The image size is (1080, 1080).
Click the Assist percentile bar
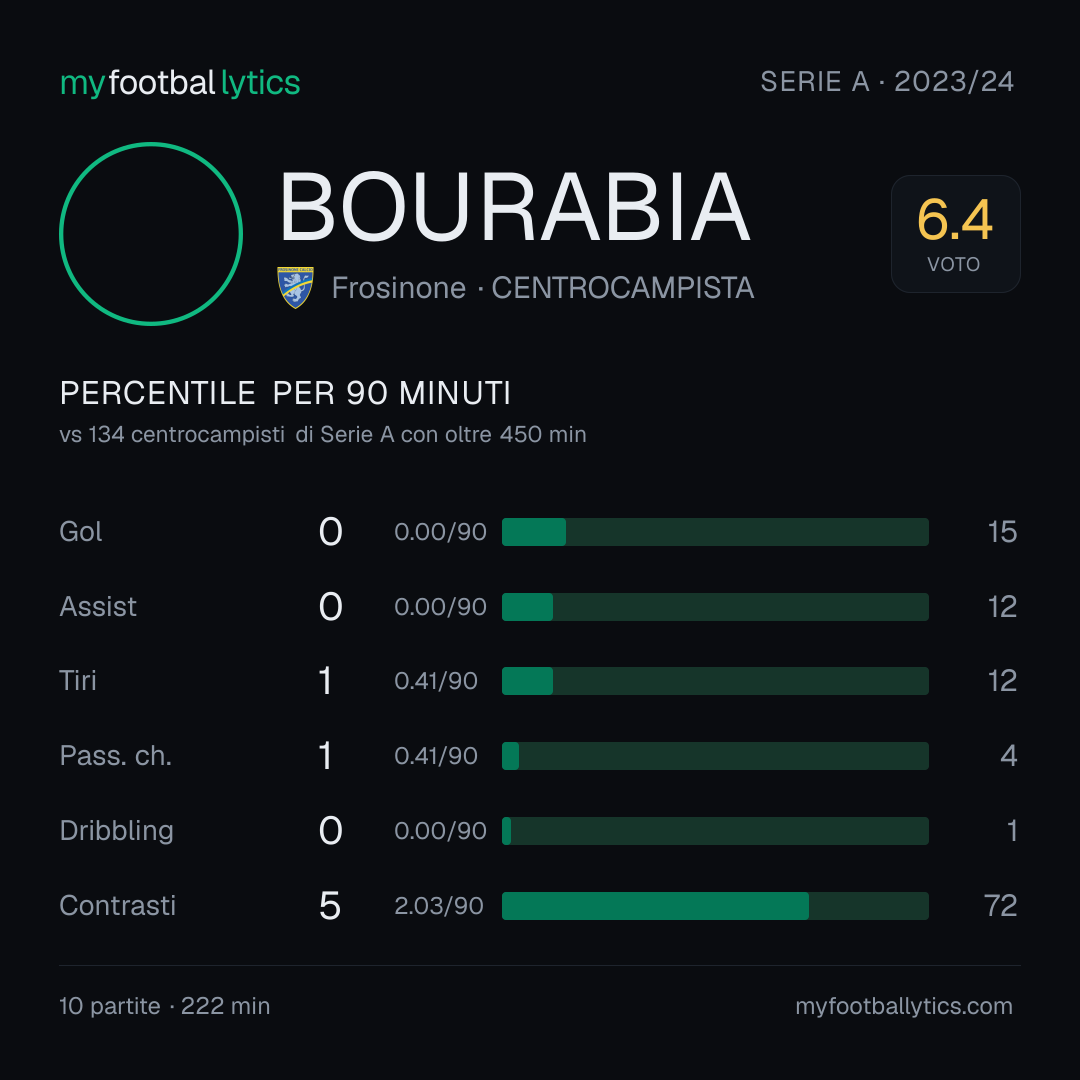click(715, 607)
